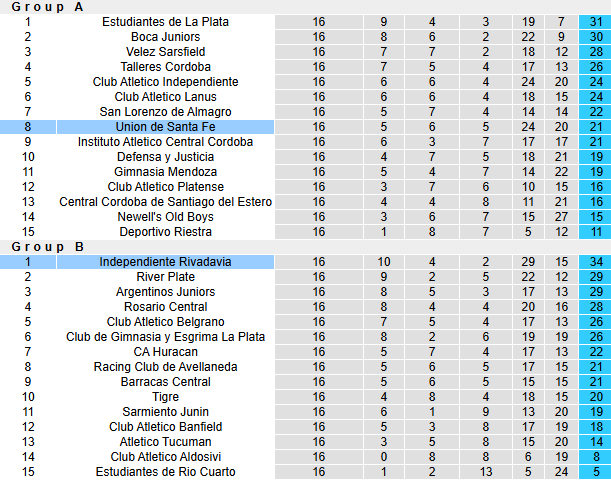Click the Estudiantes de La Plata 31 points cell
This screenshot has width=611, height=480.
pyautogui.click(x=595, y=22)
